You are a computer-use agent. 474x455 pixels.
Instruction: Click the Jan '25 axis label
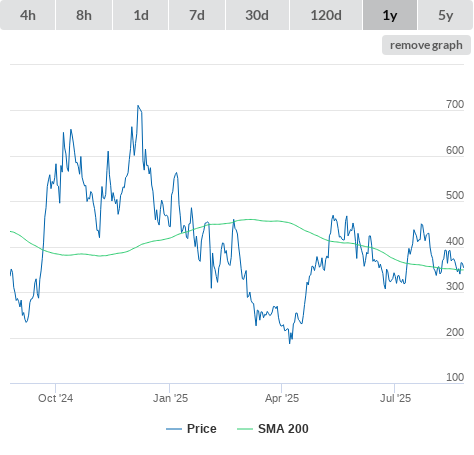pos(170,398)
